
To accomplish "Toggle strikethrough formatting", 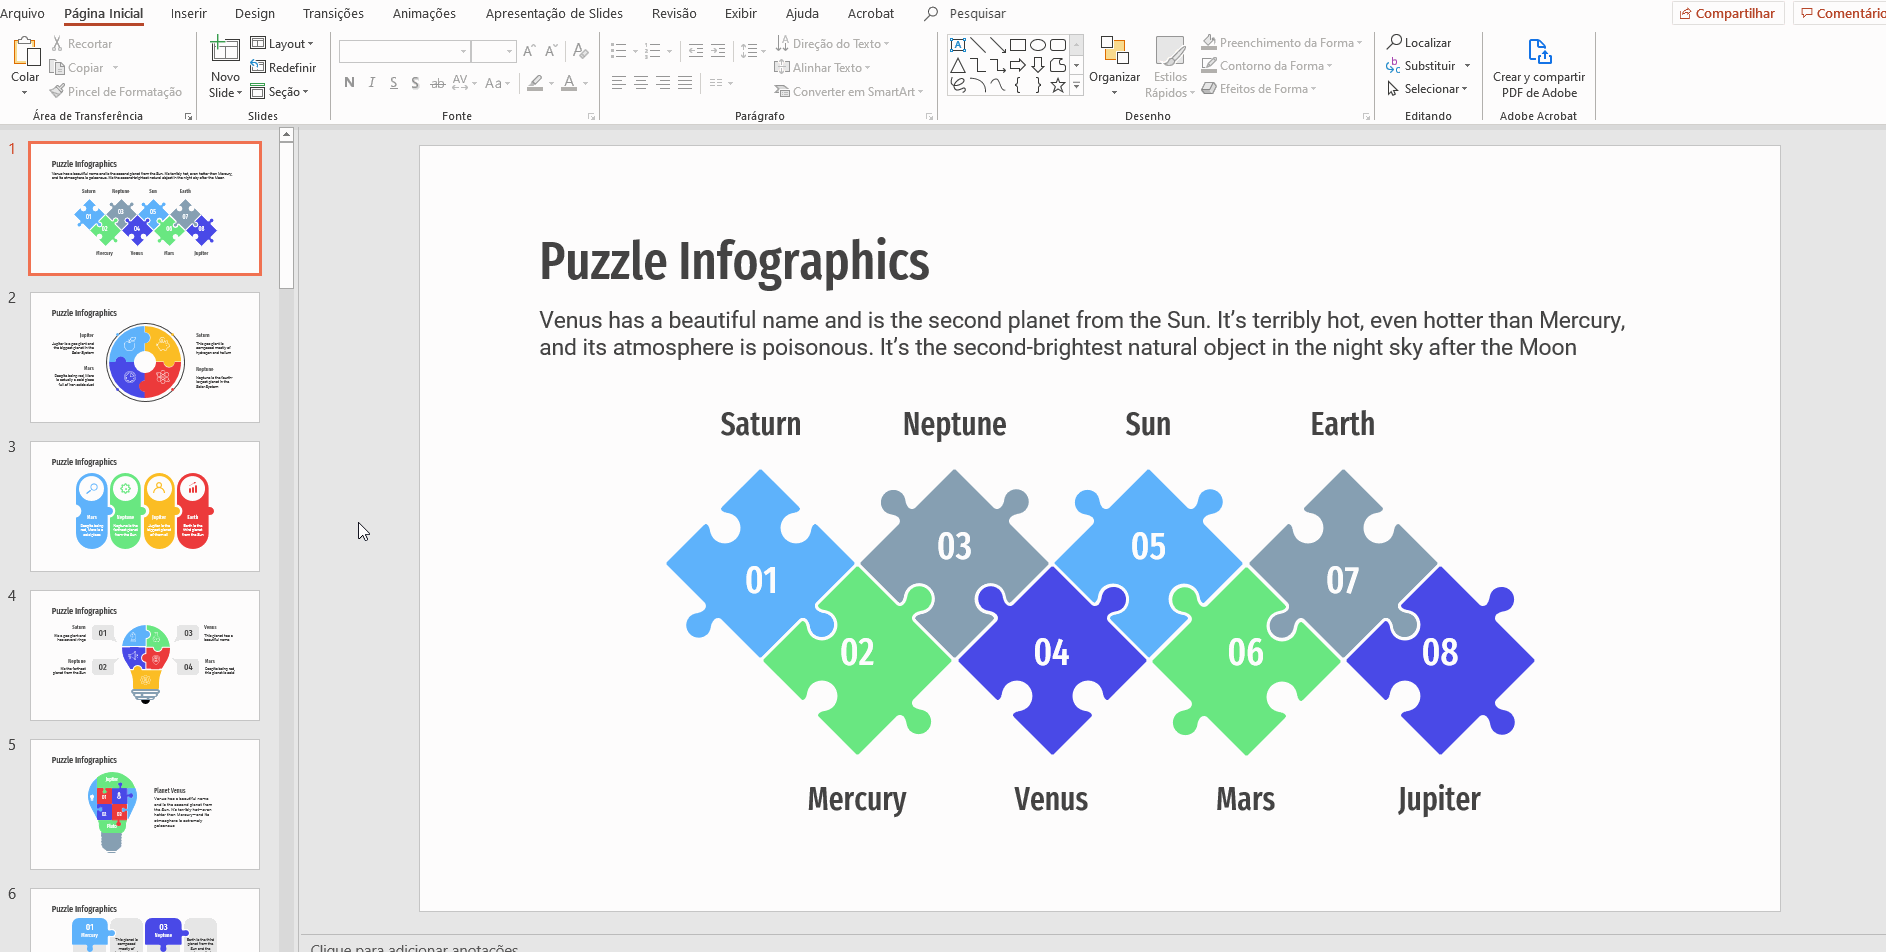I will point(437,83).
